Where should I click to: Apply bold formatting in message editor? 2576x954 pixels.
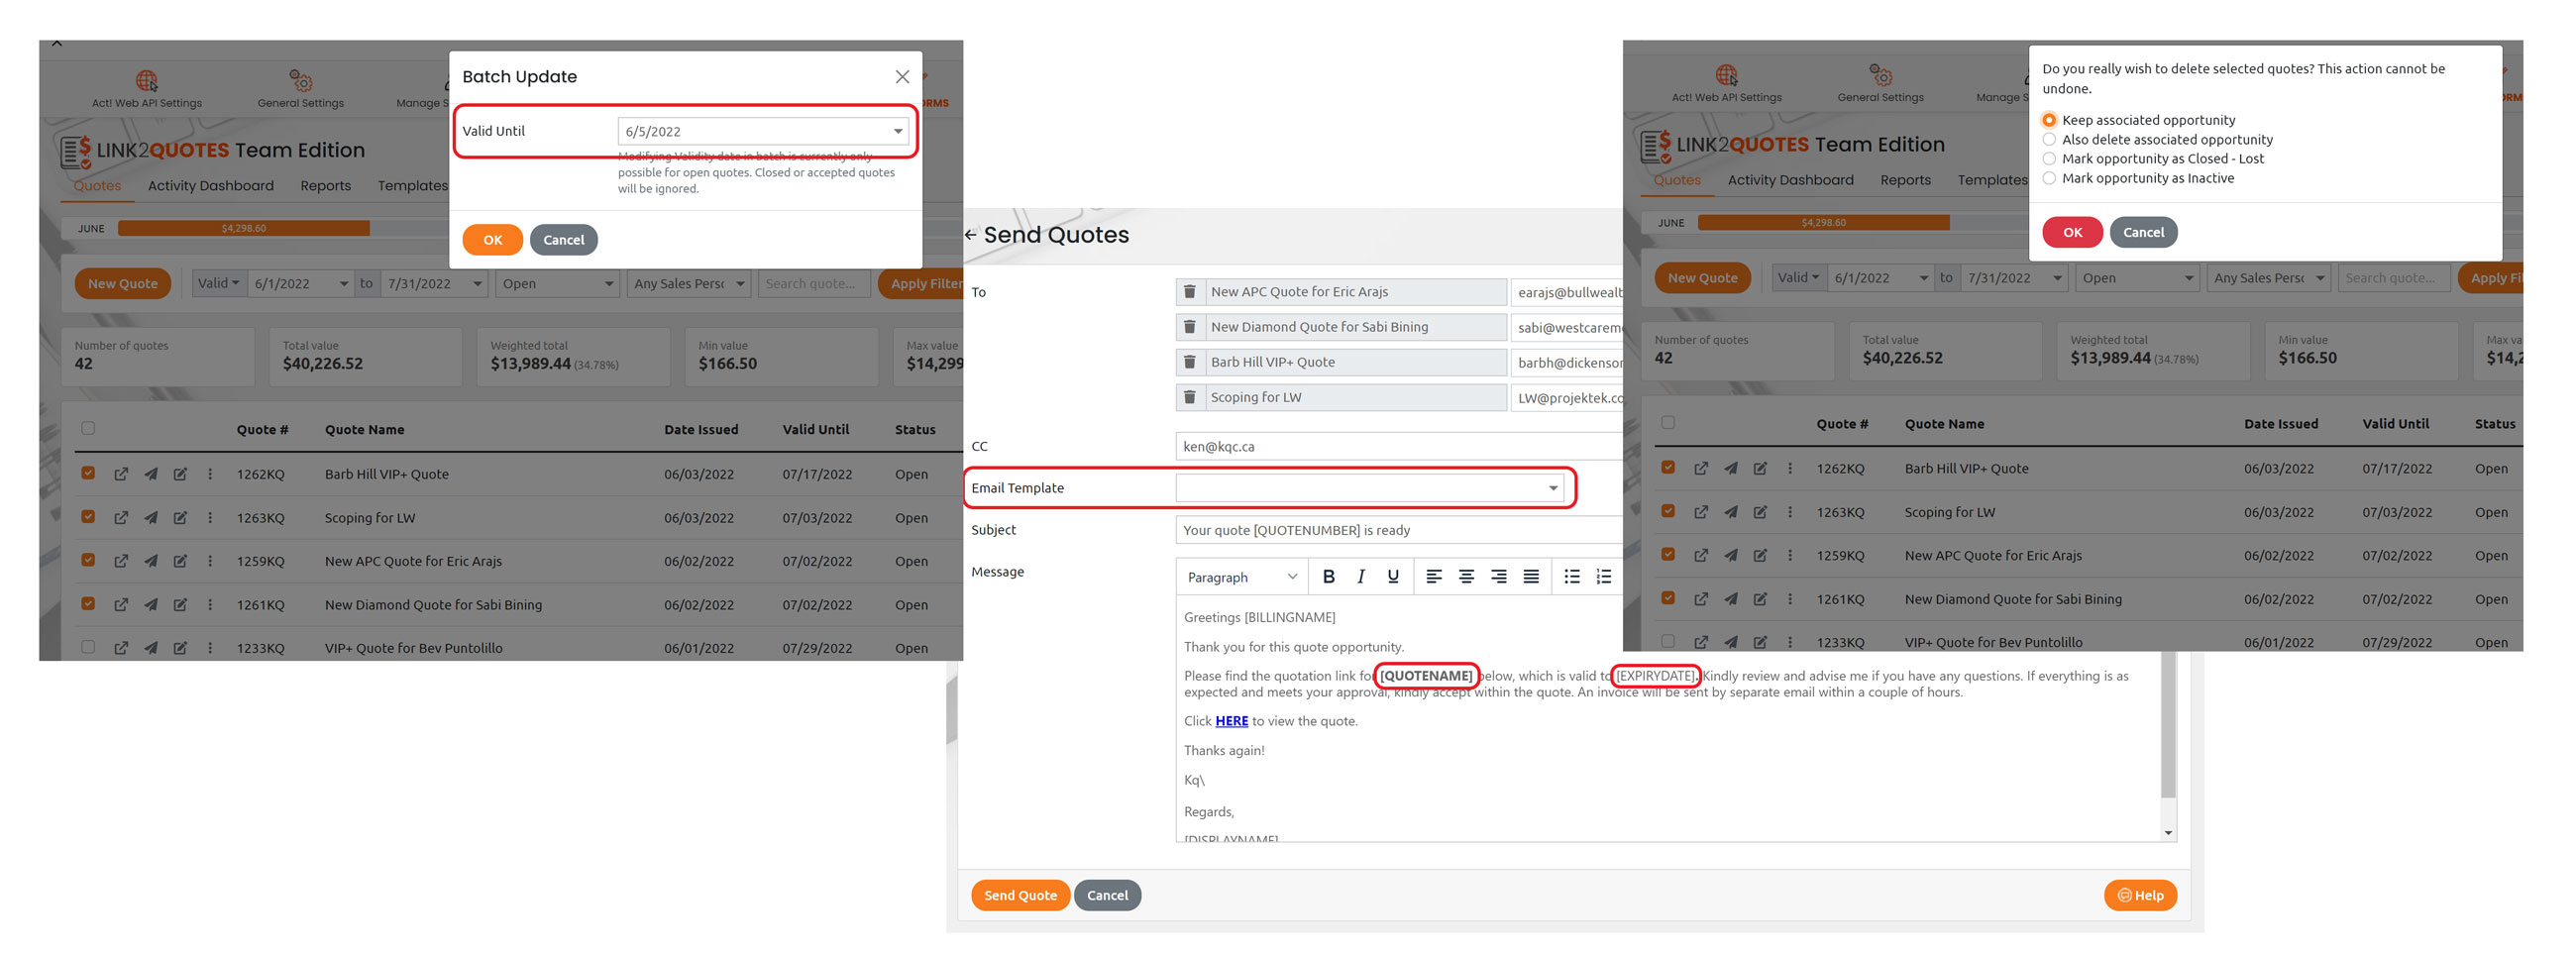coord(1328,576)
